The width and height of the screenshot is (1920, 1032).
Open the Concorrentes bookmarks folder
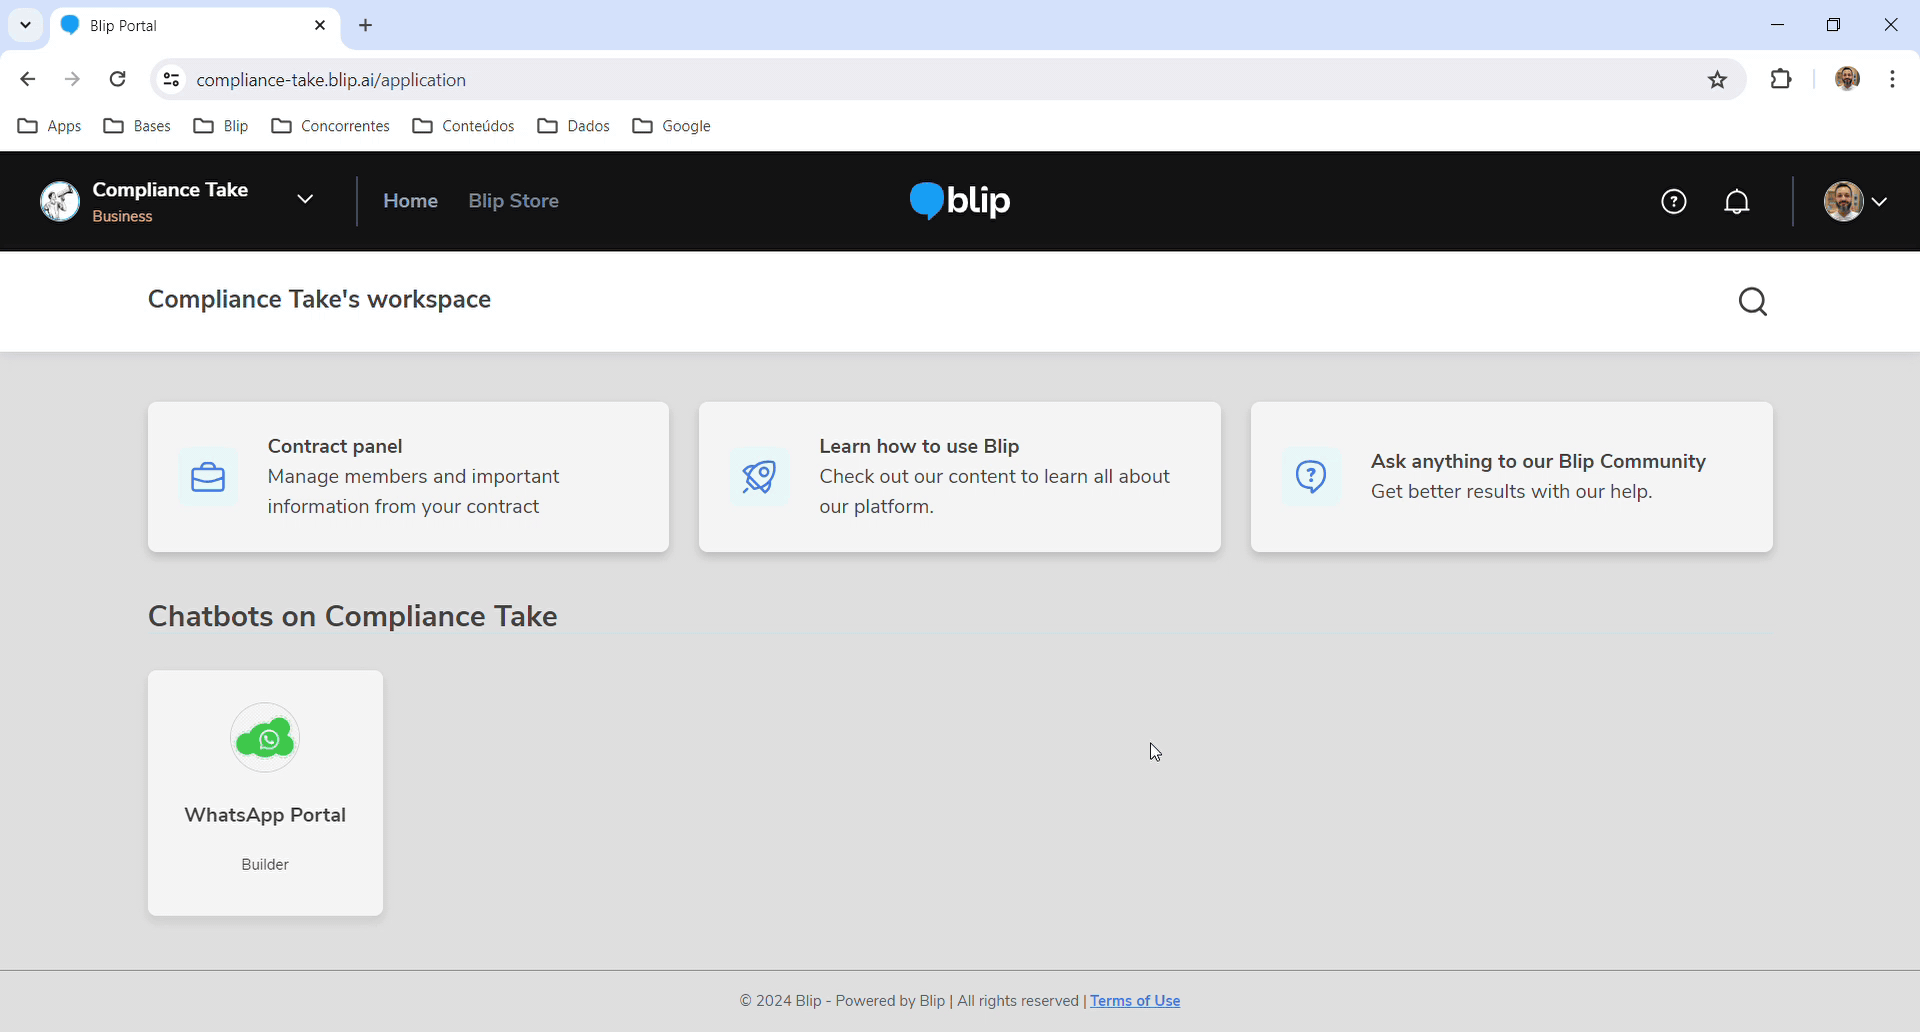[x=330, y=126]
